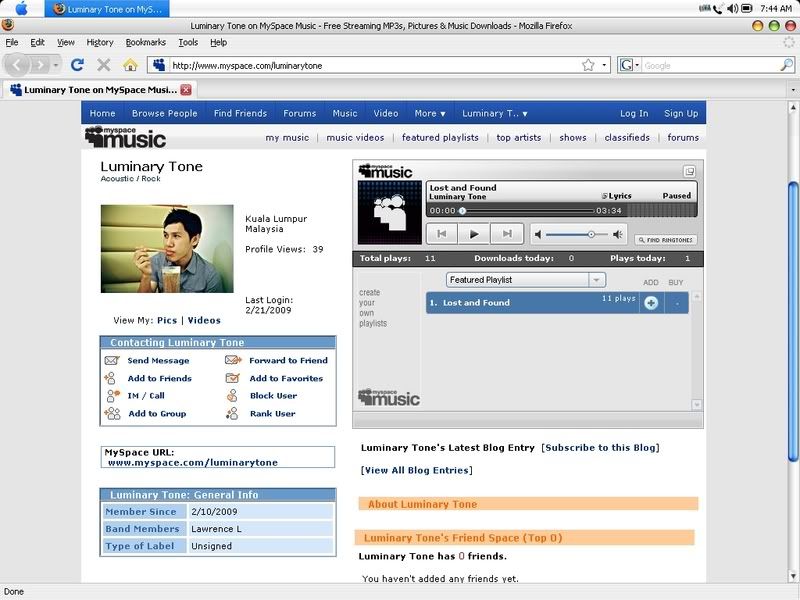The width and height of the screenshot is (800, 600).
Task: Close the Luminary Tone browser tab
Action: tap(186, 90)
